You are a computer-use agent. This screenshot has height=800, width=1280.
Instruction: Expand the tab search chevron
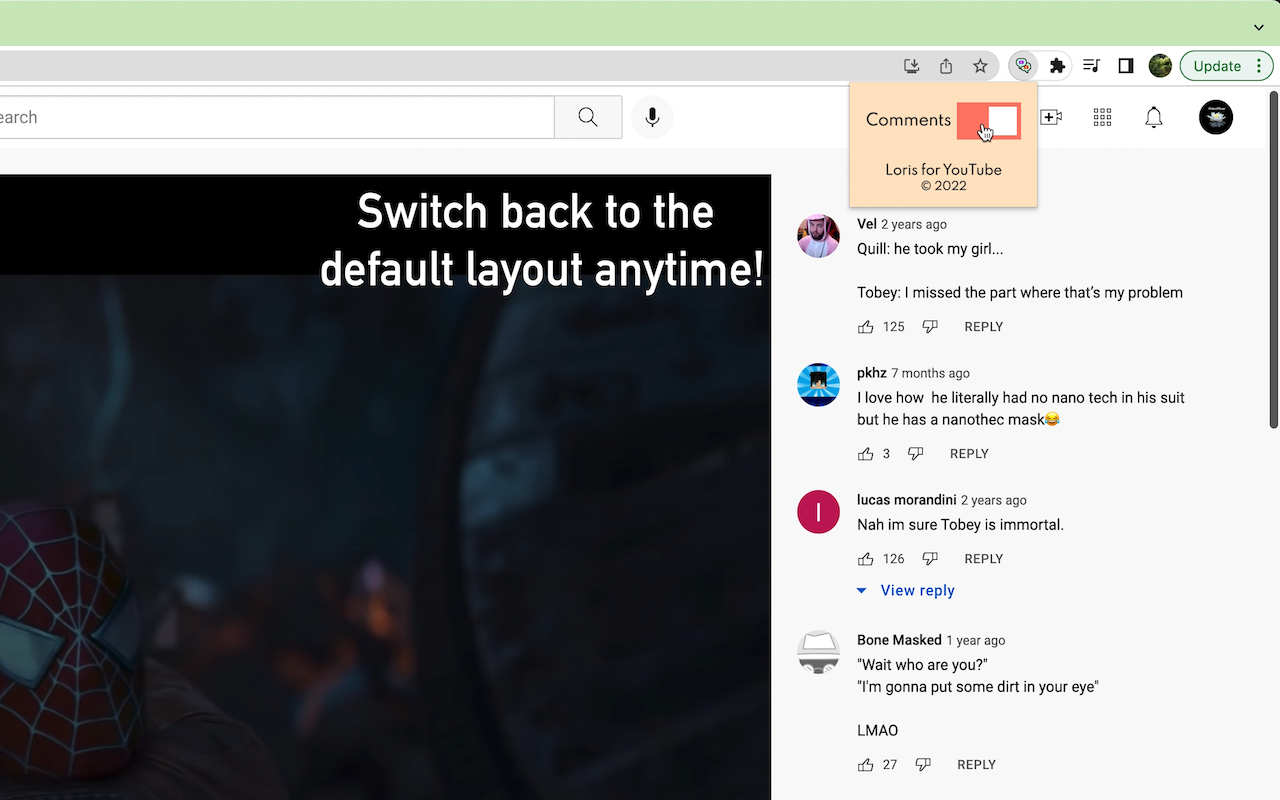coord(1259,27)
